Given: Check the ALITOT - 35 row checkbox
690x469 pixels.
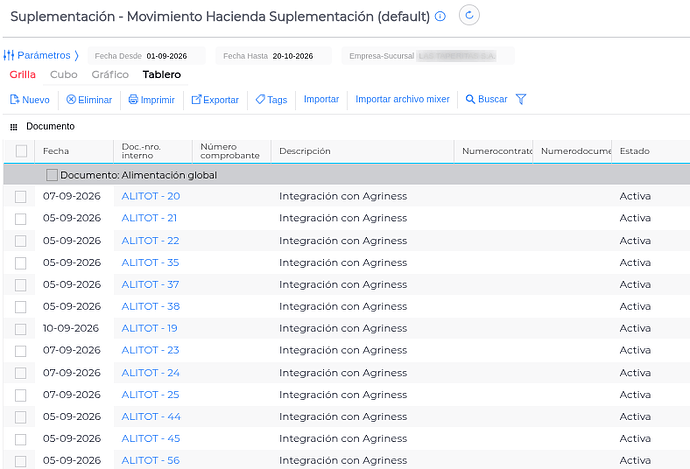Looking at the screenshot, I should pos(21,263).
